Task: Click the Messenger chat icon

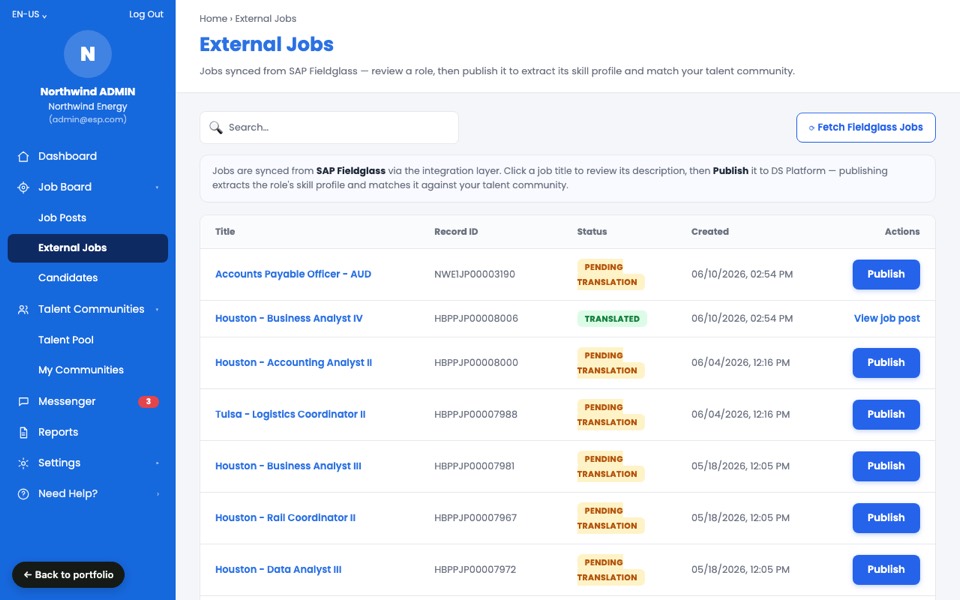Action: click(23, 402)
